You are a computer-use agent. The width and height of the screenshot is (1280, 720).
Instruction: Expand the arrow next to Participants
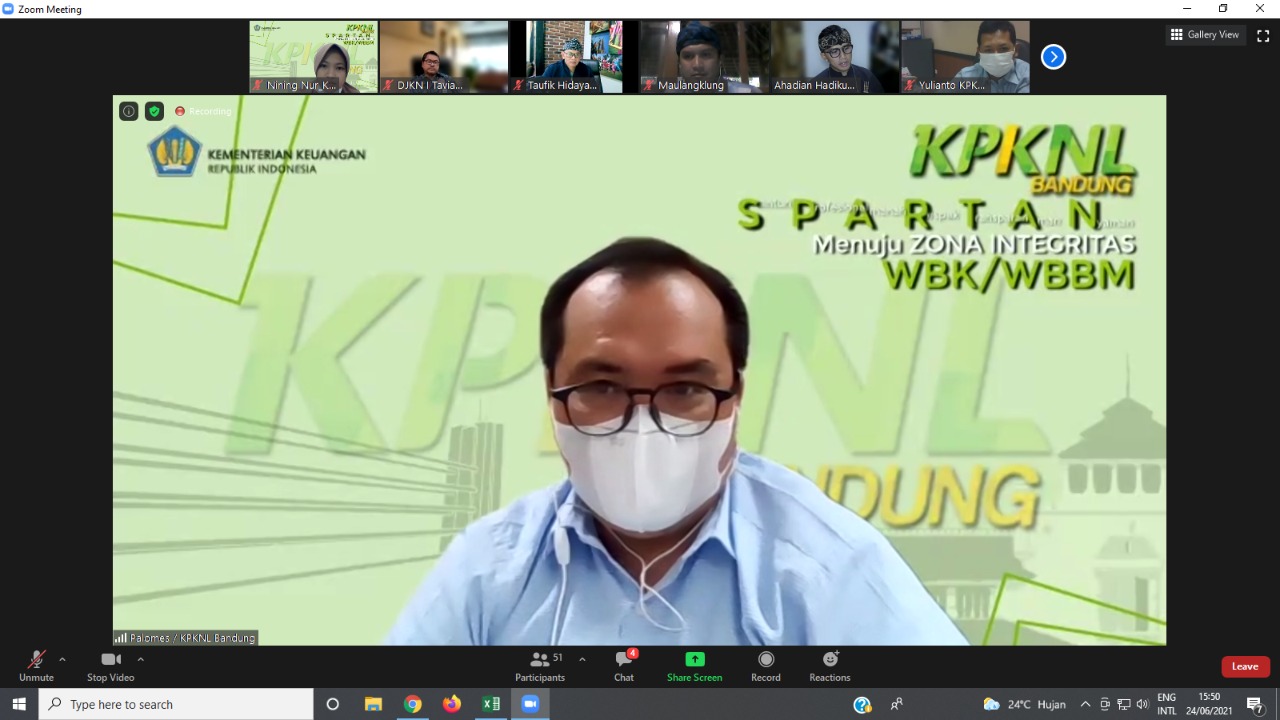tap(582, 660)
